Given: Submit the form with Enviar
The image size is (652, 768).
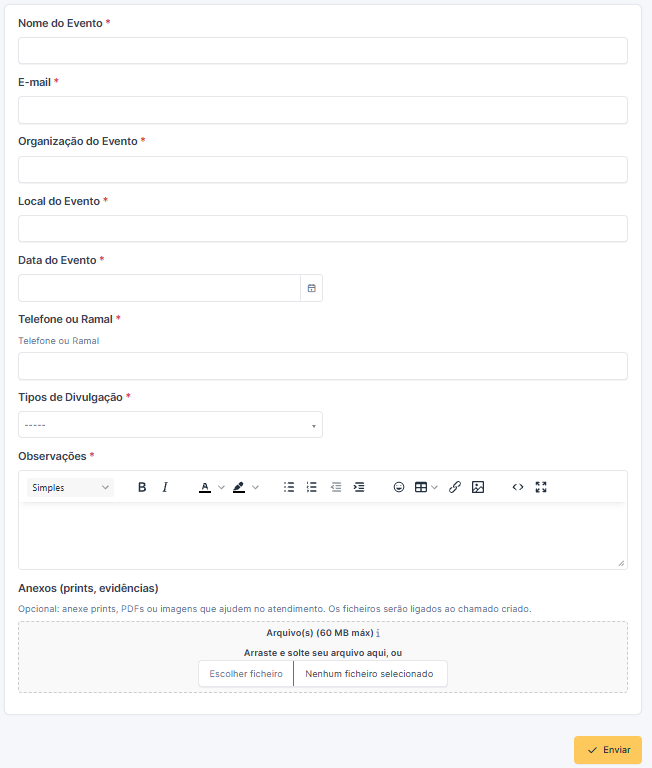Looking at the screenshot, I should [608, 750].
